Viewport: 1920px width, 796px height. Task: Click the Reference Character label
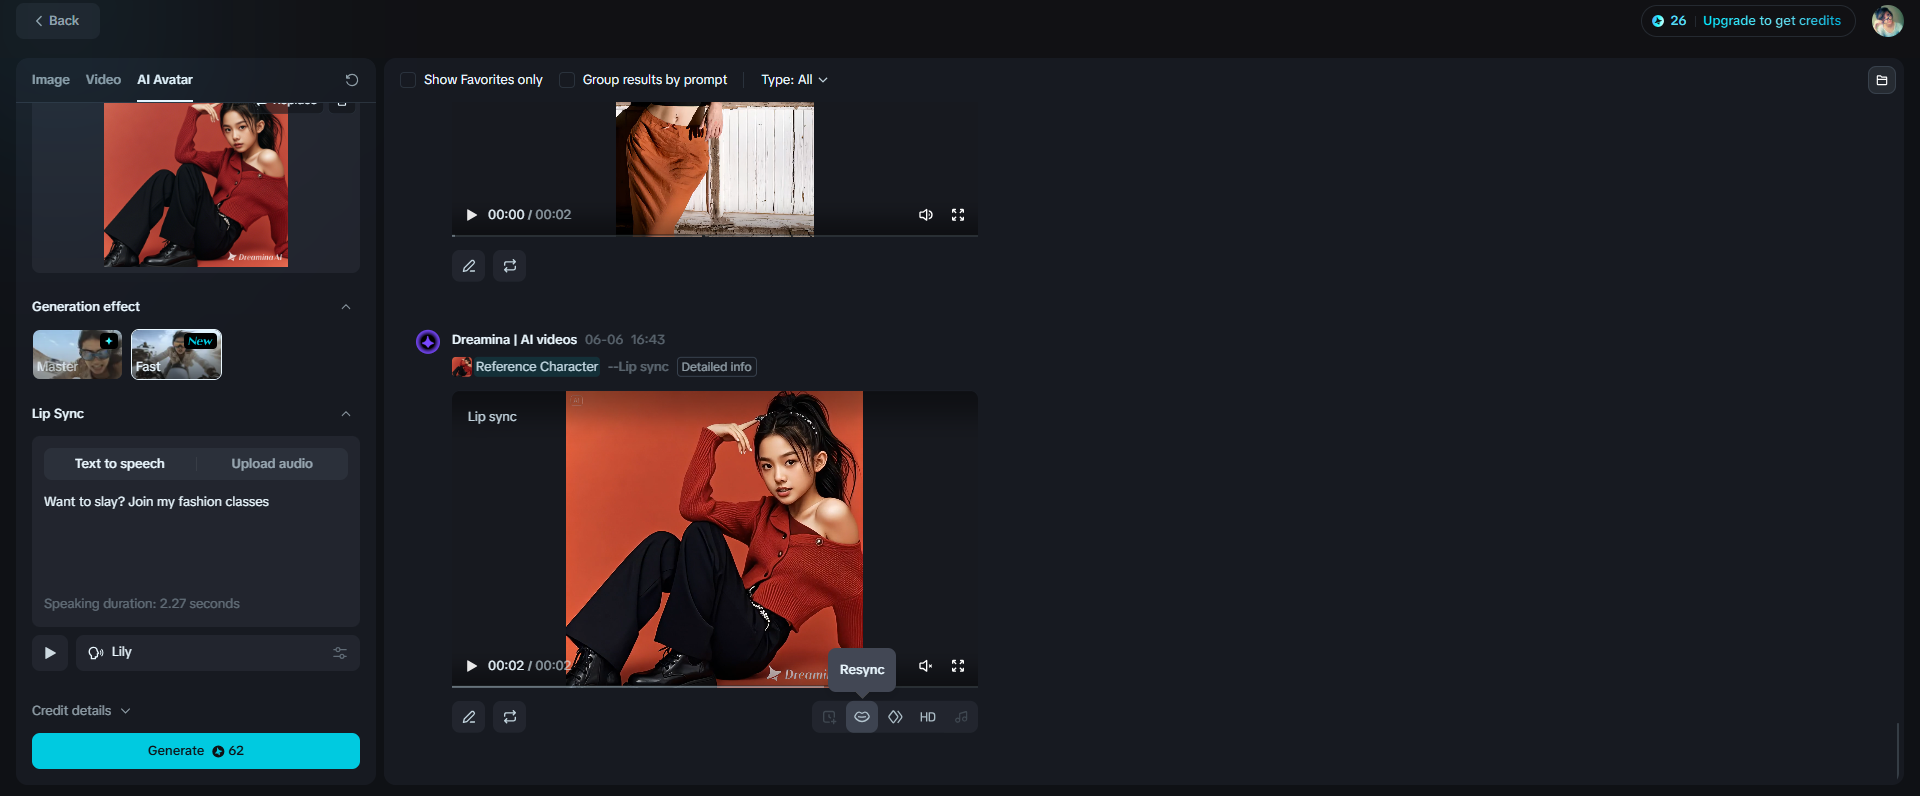pyautogui.click(x=537, y=367)
